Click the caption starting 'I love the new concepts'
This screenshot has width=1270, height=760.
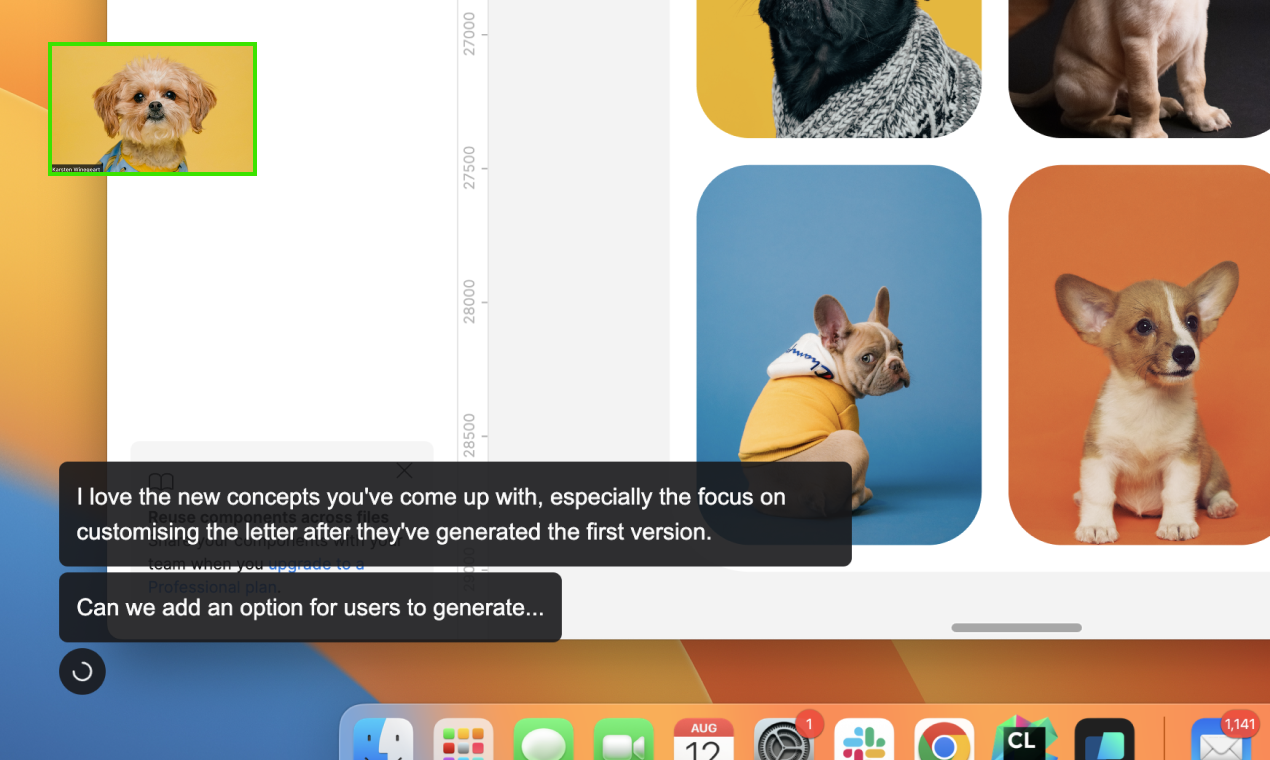point(455,514)
